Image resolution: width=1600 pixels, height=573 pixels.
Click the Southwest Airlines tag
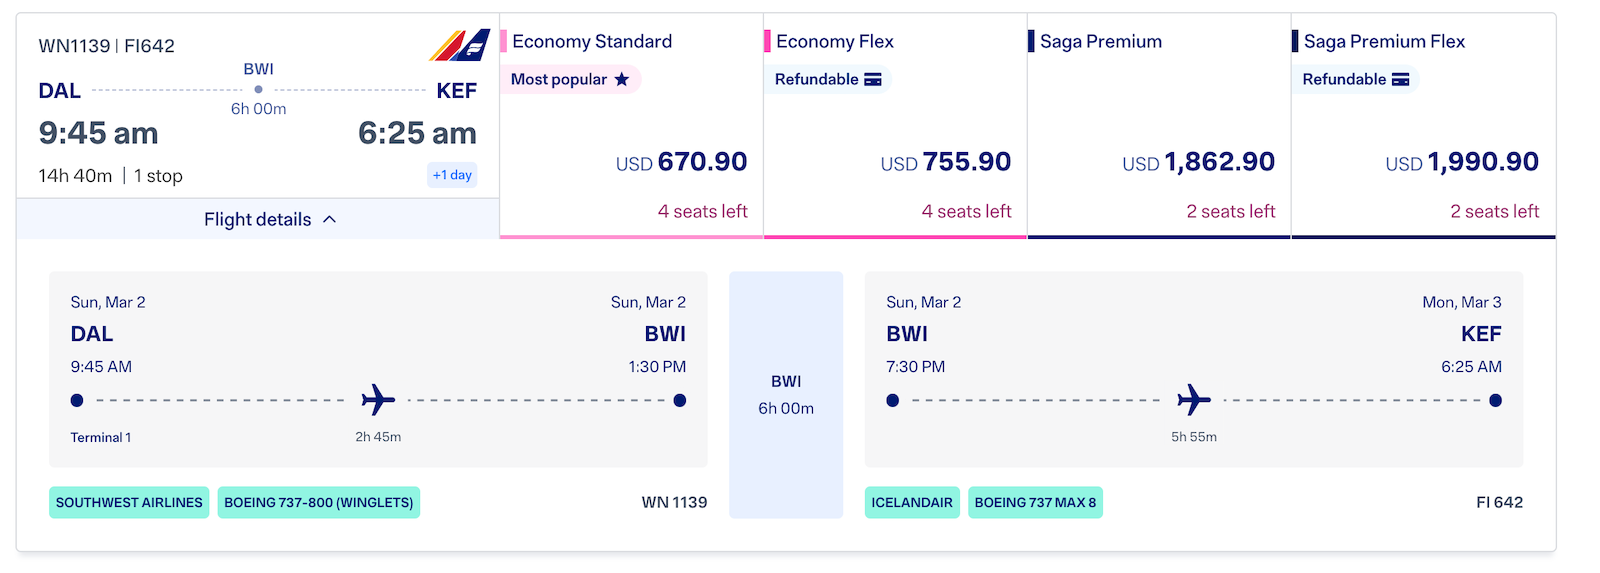click(x=129, y=502)
